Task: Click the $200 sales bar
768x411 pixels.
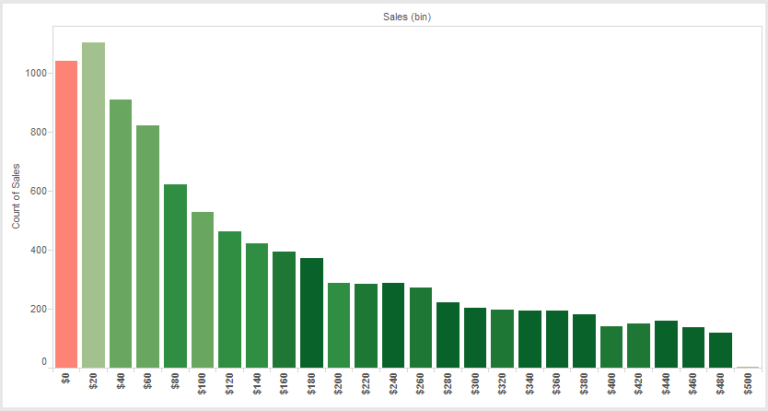Action: (x=339, y=325)
